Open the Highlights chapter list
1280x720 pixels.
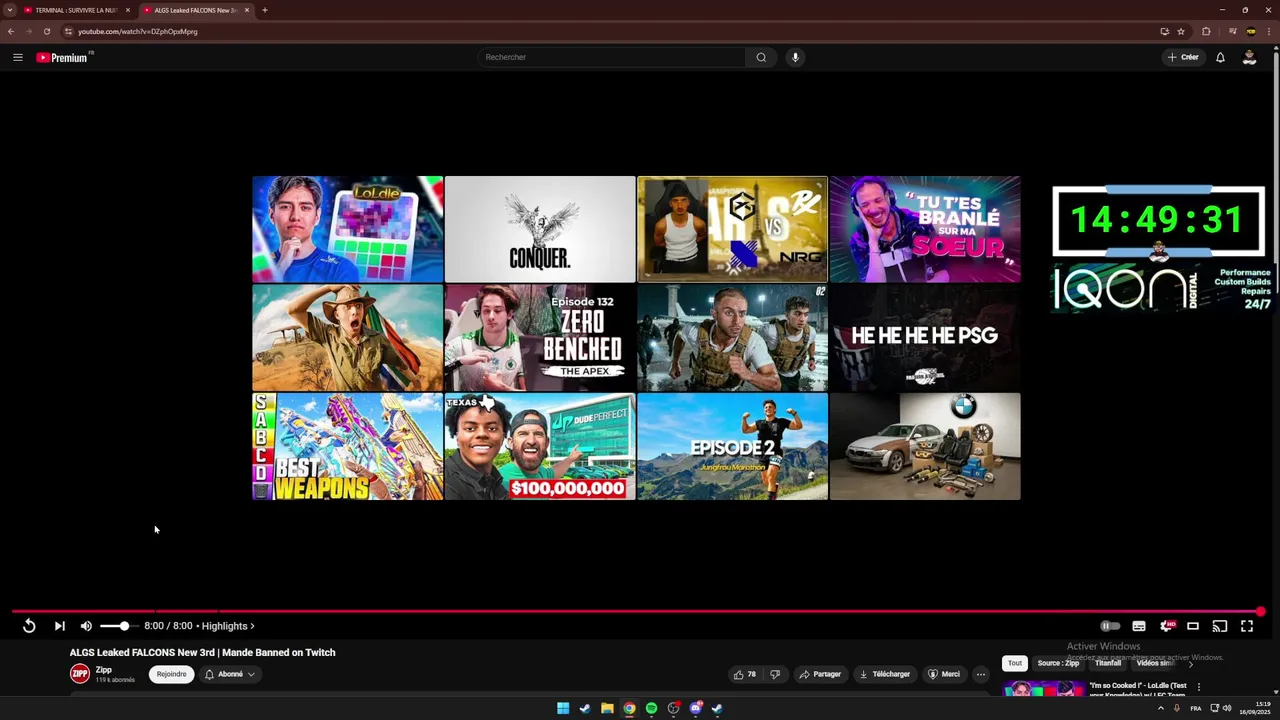228,626
